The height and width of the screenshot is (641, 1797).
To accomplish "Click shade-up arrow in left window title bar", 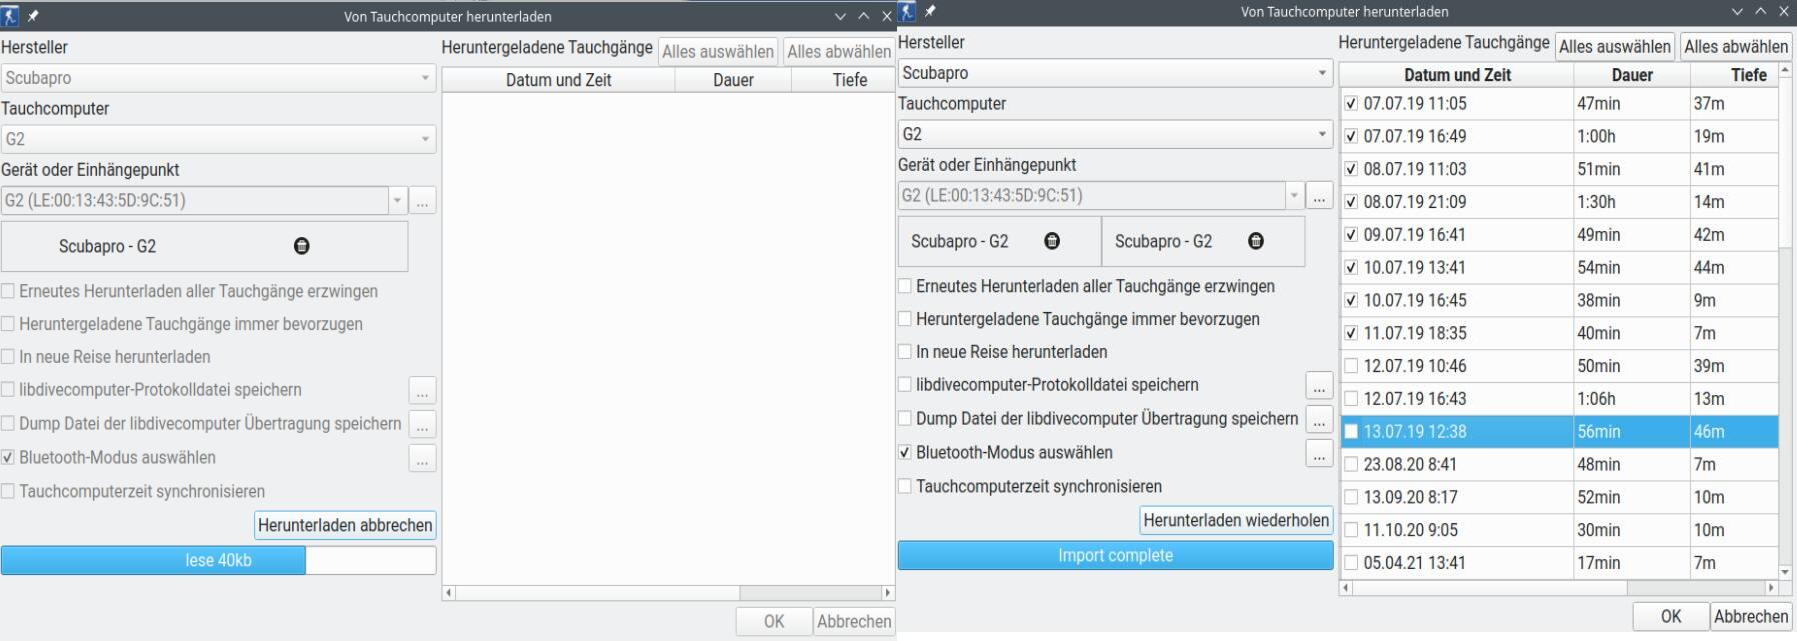I will tap(864, 16).
